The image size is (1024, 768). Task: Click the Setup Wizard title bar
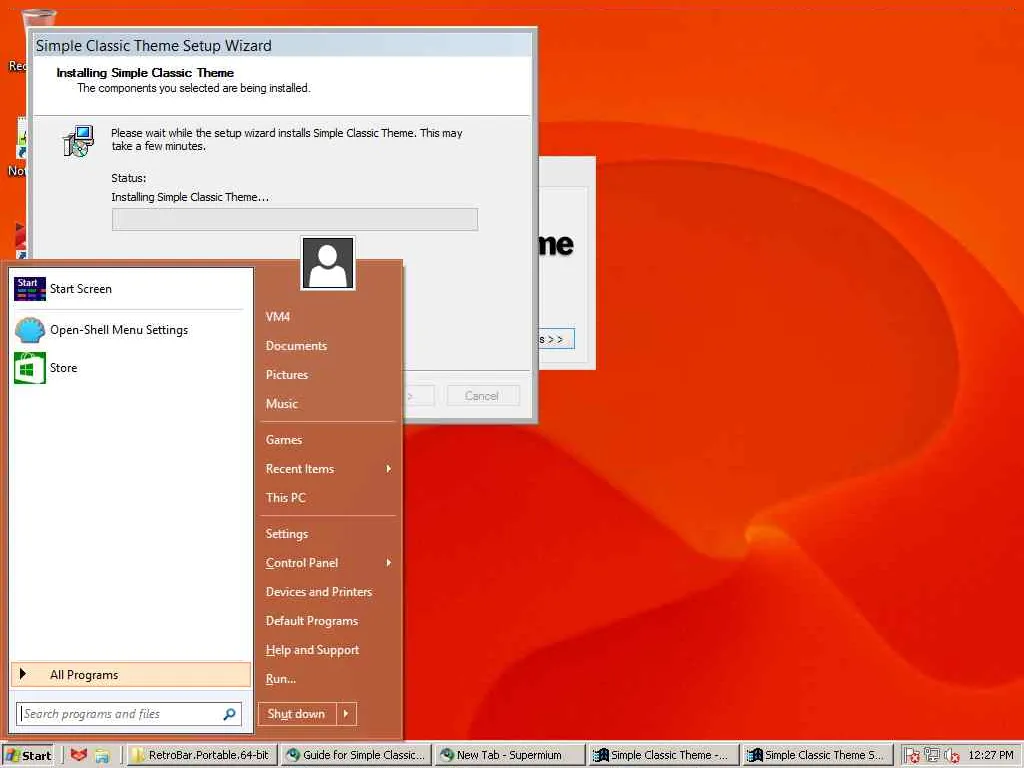(283, 45)
